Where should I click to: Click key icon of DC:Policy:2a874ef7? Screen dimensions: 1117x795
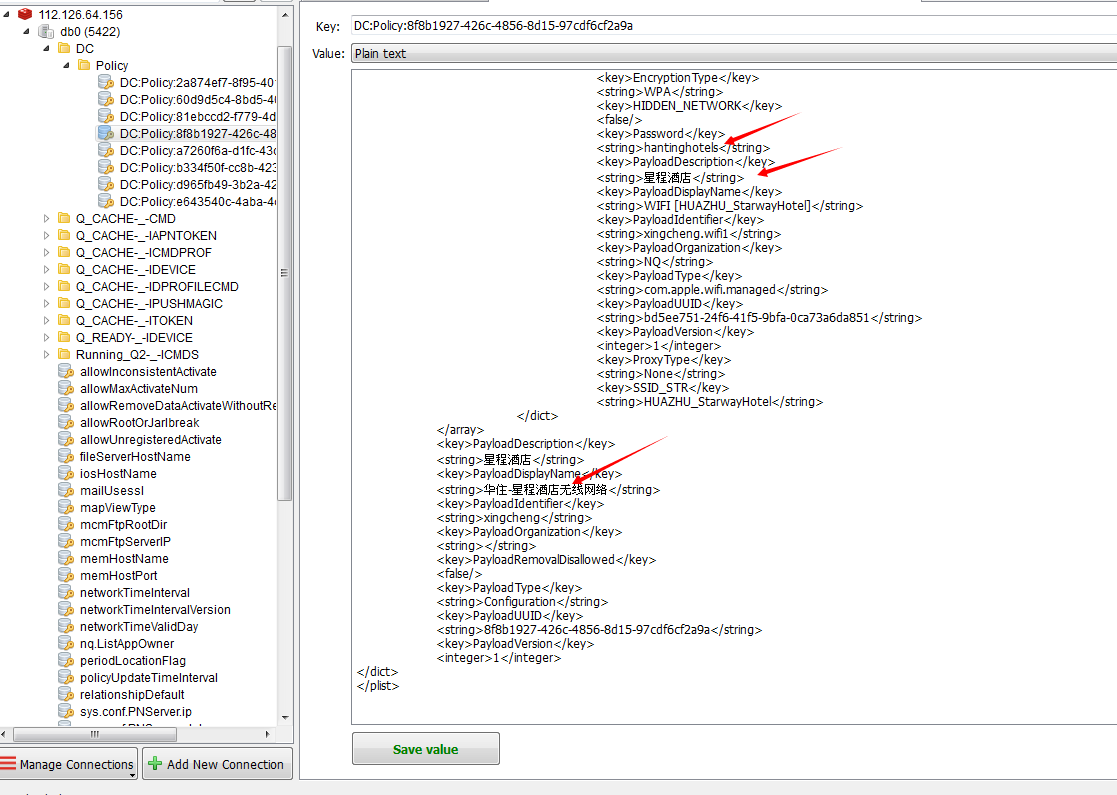pos(105,82)
